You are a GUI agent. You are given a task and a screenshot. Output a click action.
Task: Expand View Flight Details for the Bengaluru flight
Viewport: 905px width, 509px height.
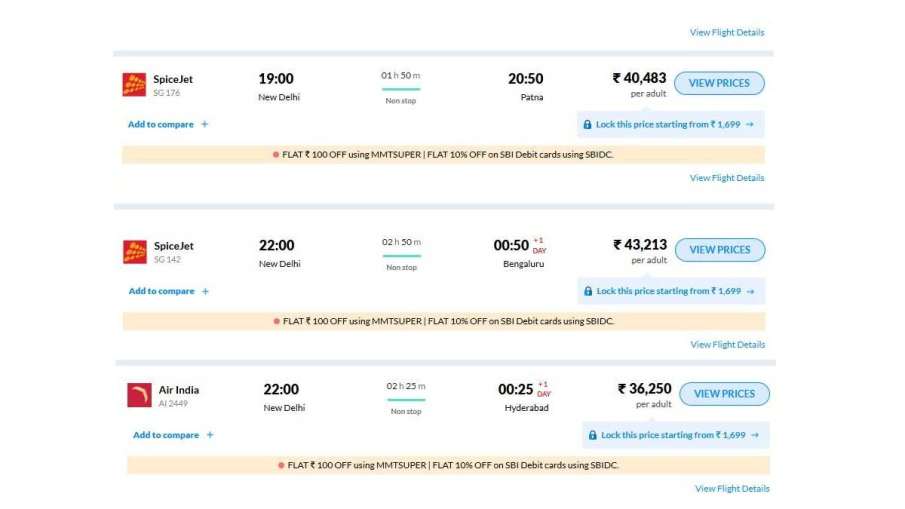[728, 345]
